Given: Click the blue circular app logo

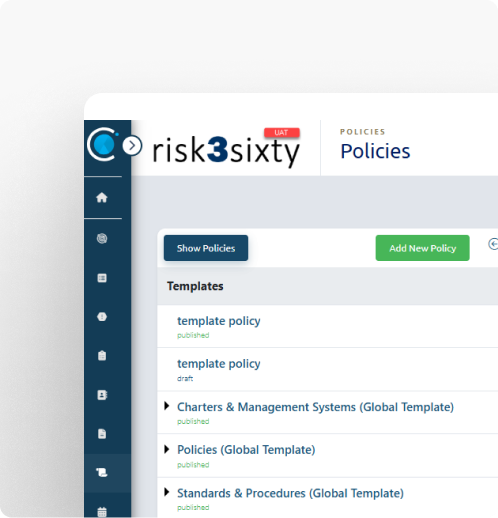Looking at the screenshot, I should (102, 144).
